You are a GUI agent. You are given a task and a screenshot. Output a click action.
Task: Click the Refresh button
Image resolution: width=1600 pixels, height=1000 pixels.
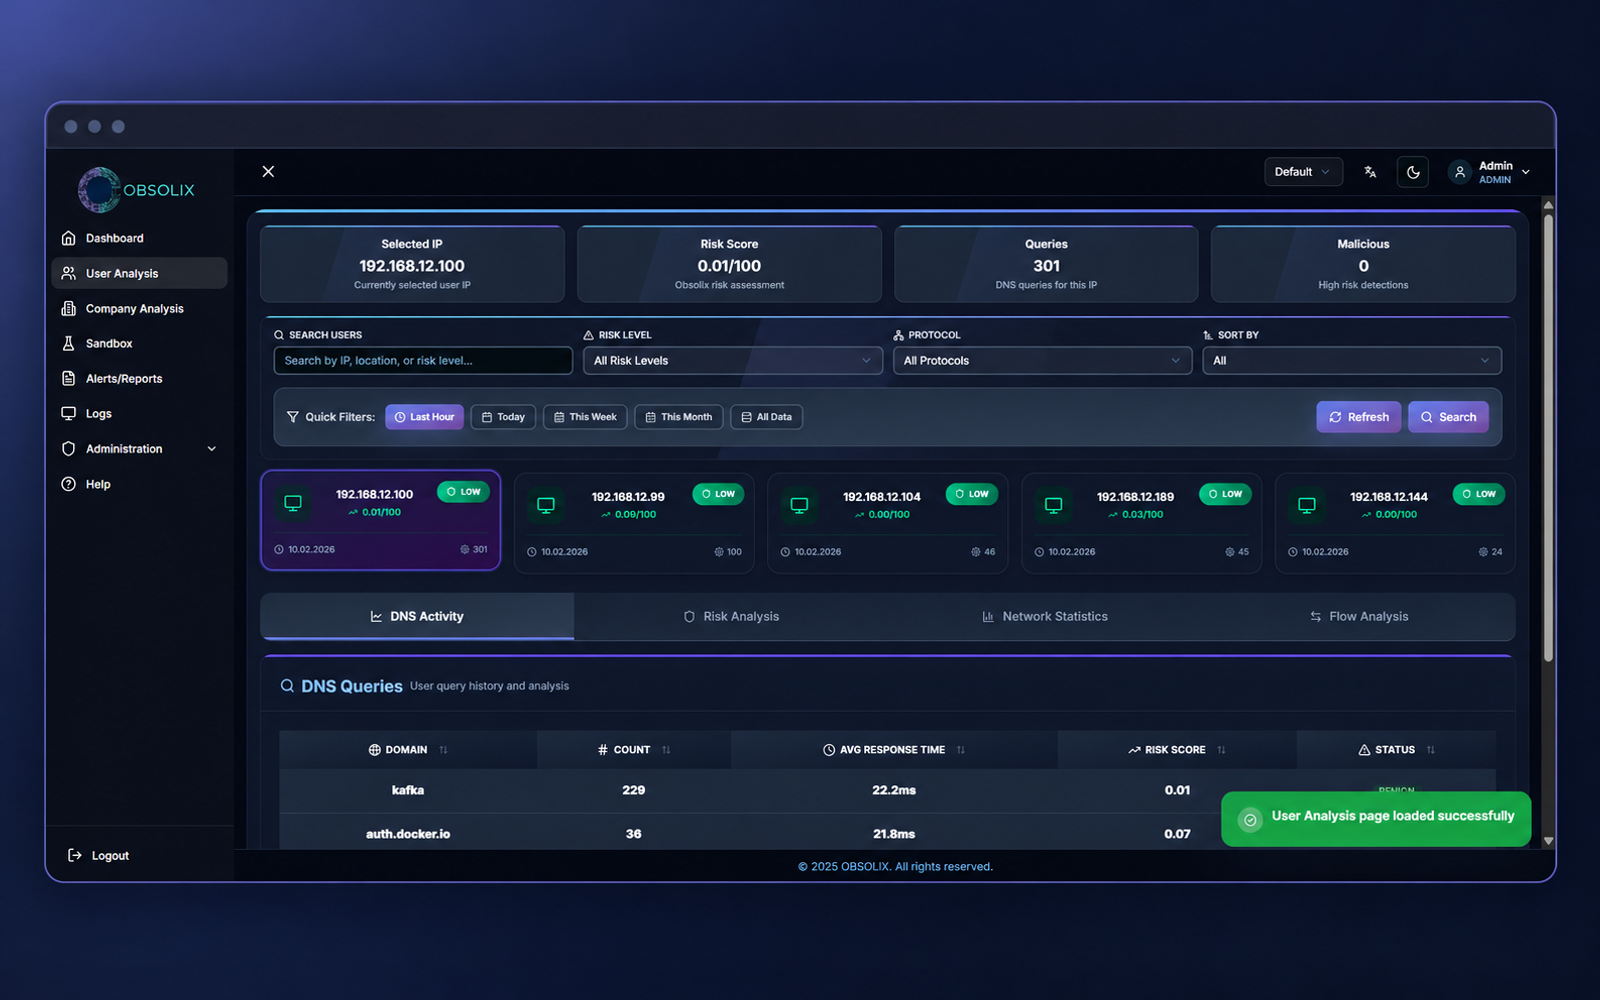pyautogui.click(x=1359, y=417)
